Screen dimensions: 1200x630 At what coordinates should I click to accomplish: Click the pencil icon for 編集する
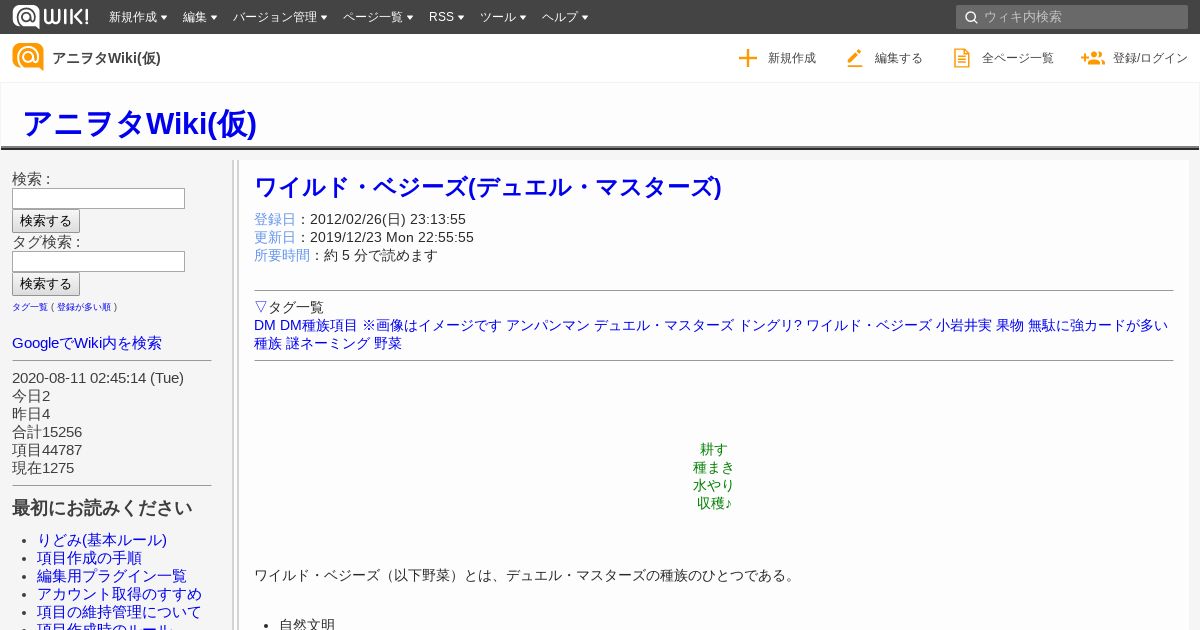(854, 58)
